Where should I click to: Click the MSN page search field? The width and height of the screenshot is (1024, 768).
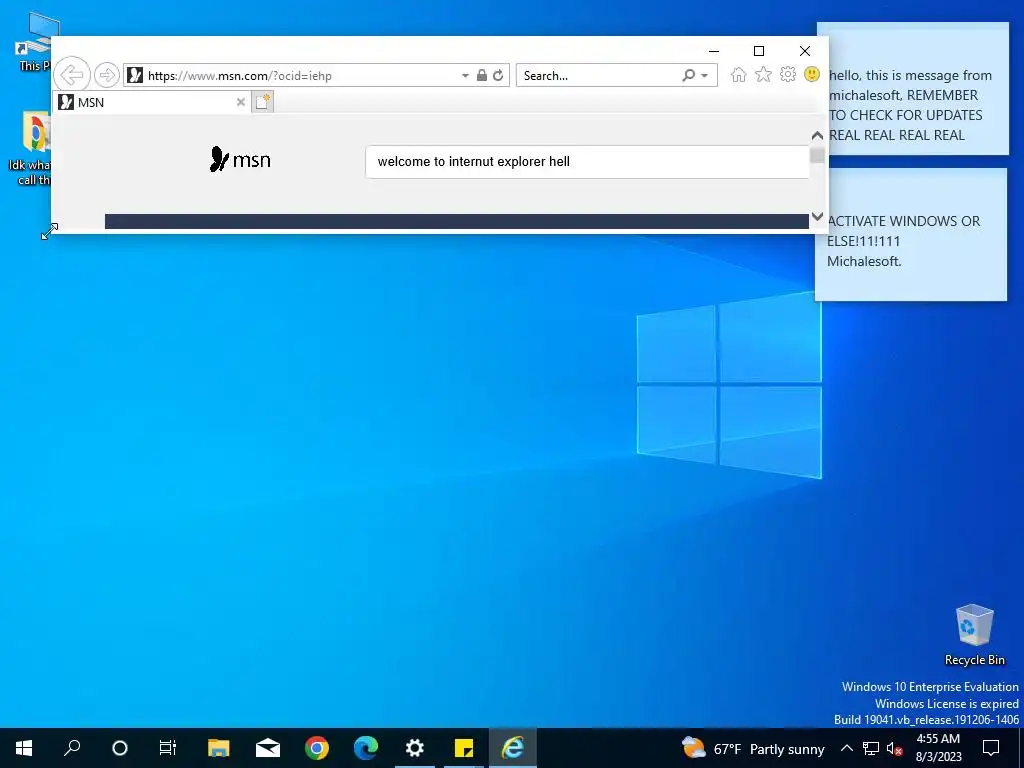coord(586,161)
